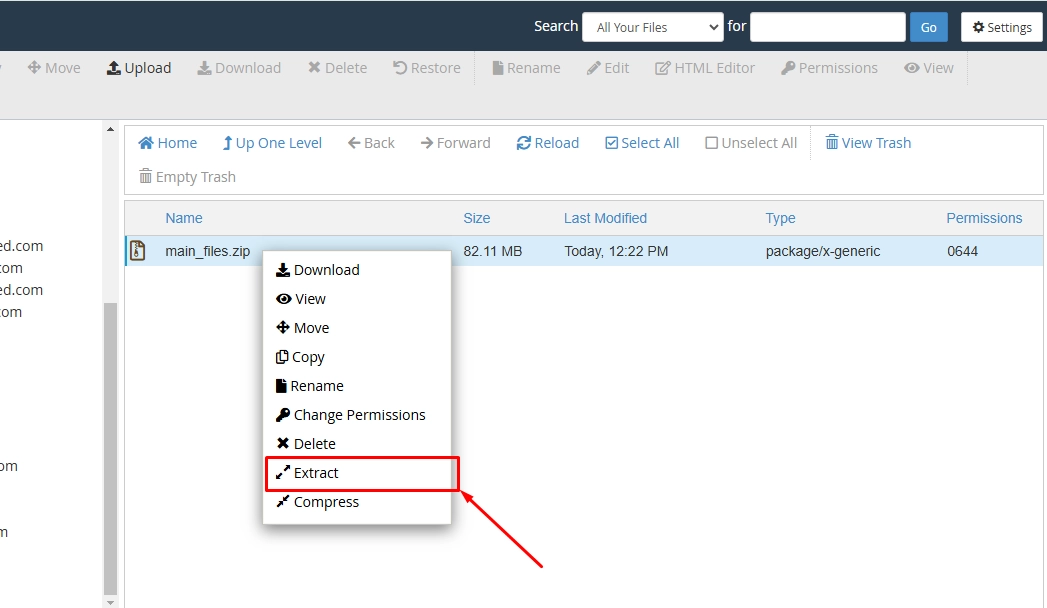Screen dimensions: 1047x608
Task: Go Forward in file navigation
Action: coord(455,143)
